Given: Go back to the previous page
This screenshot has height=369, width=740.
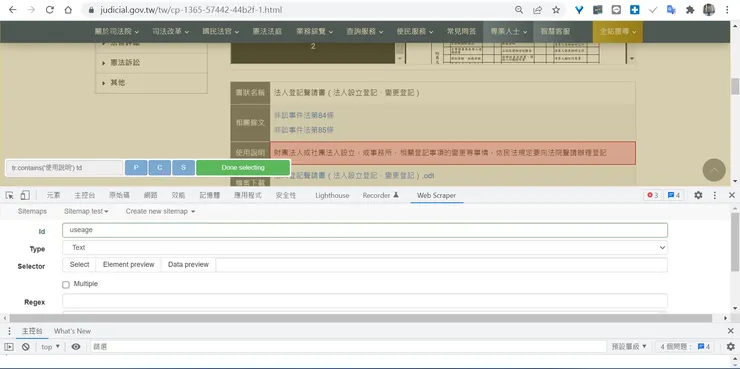Looking at the screenshot, I should (x=13, y=10).
